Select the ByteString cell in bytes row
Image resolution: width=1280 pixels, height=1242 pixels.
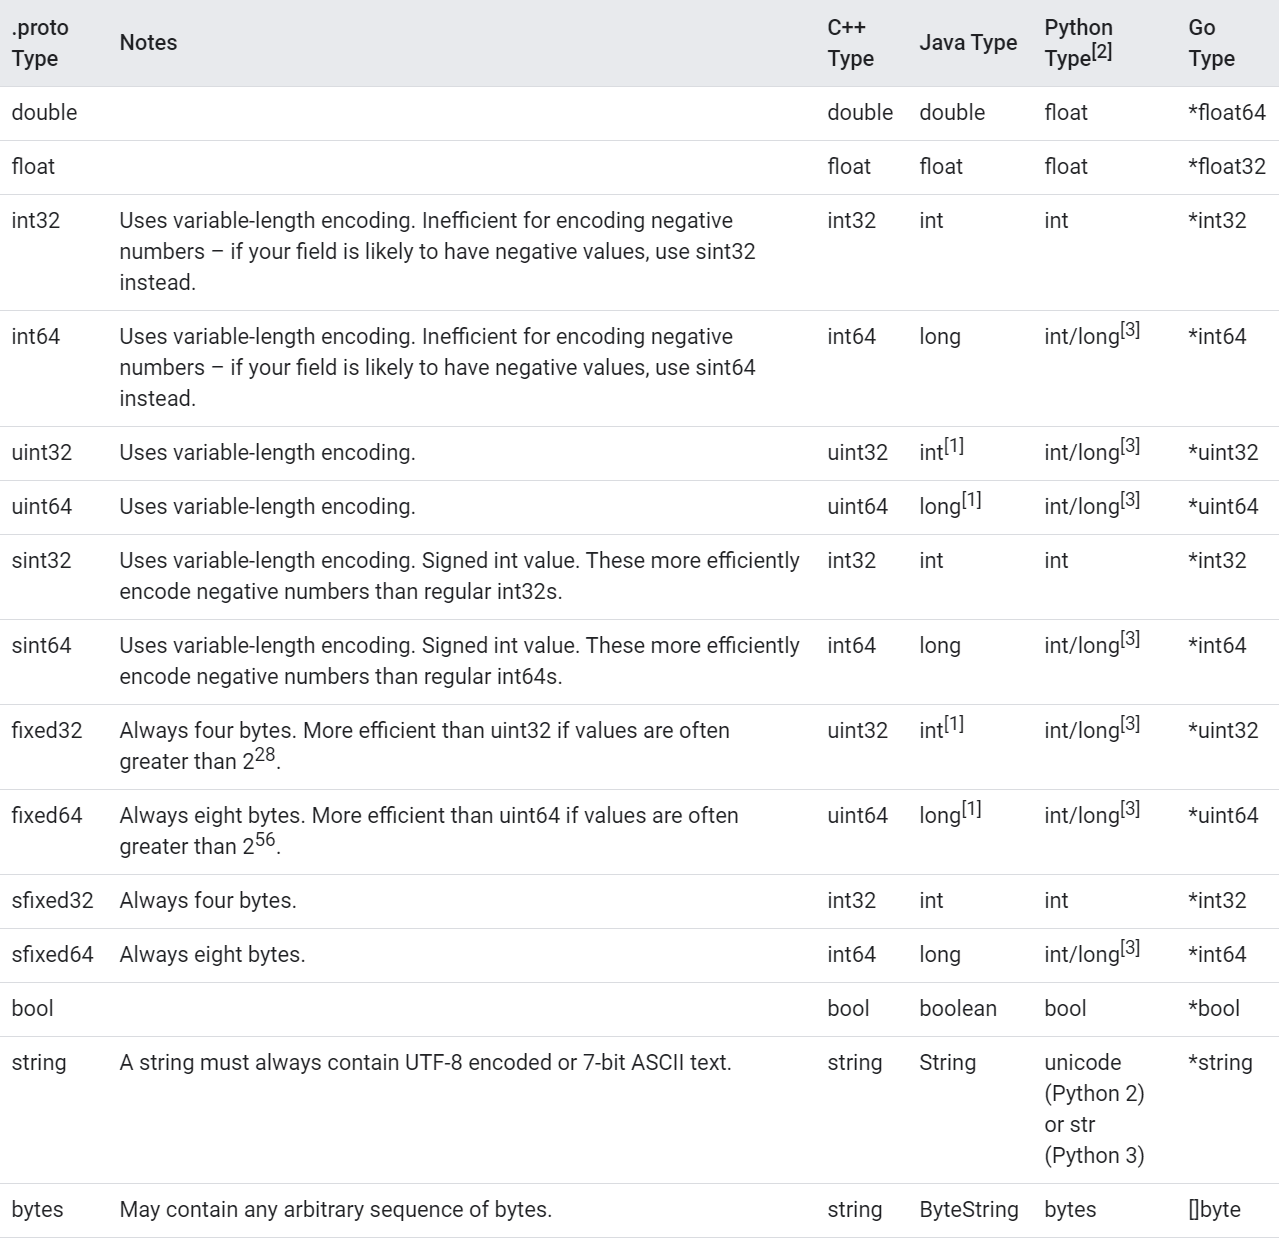tap(968, 1210)
